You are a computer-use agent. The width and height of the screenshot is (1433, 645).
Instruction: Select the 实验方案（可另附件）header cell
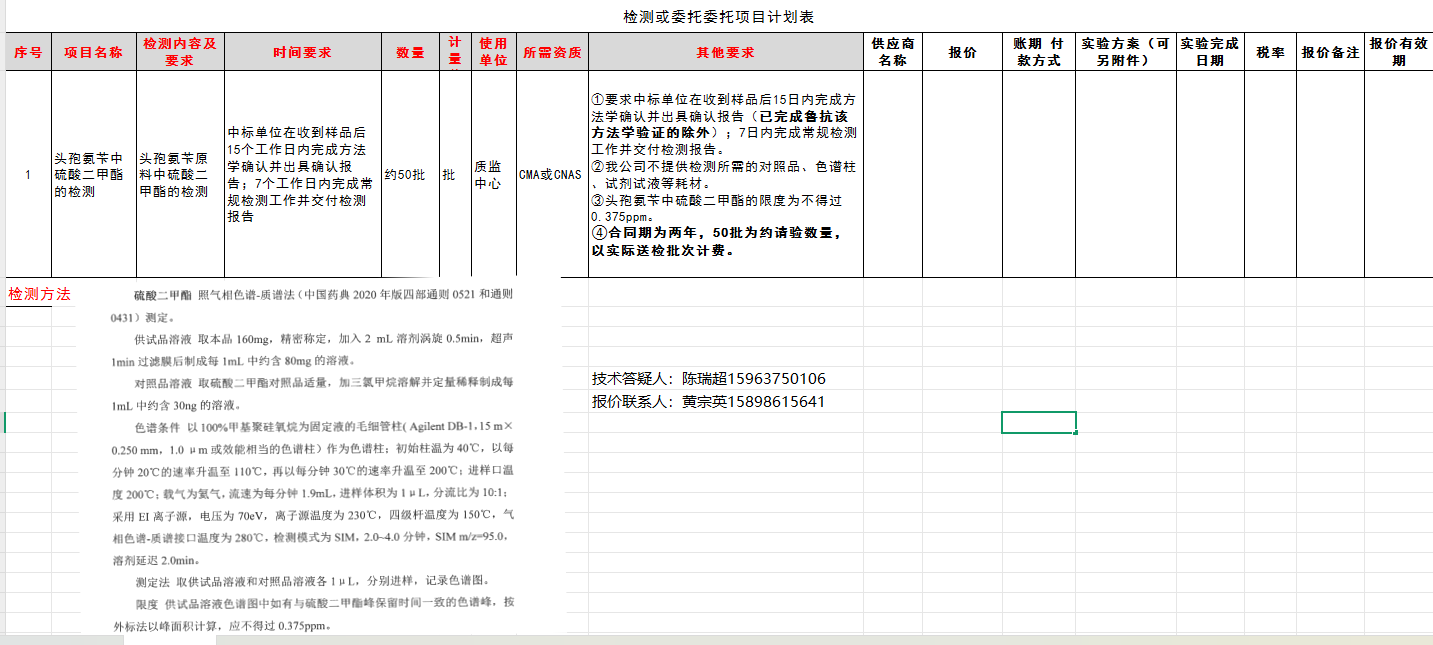[1125, 52]
